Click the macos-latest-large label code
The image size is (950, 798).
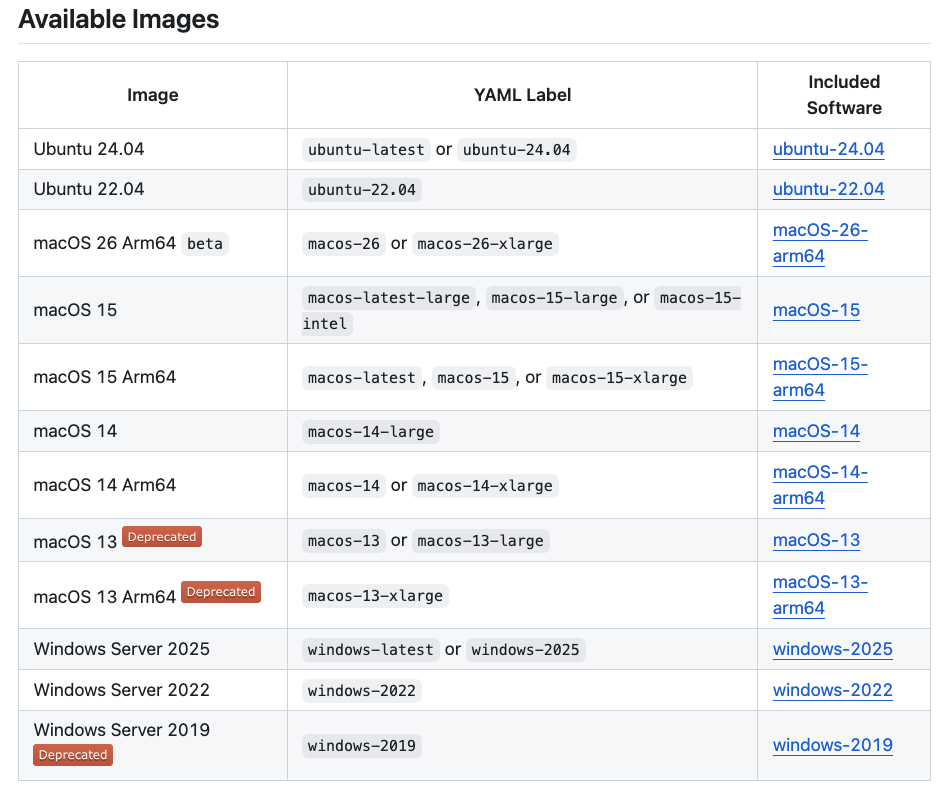click(x=388, y=298)
